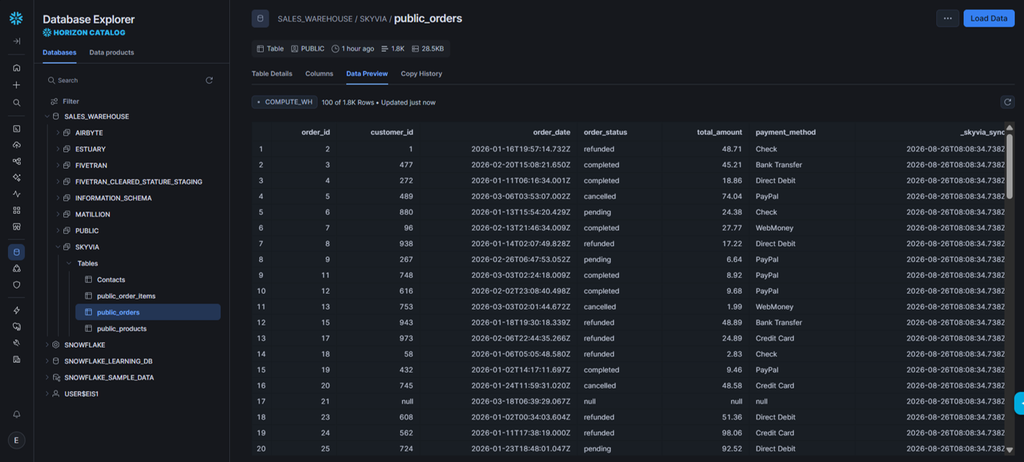The image size is (1024, 462).
Task: Refresh the database tree list
Action: [x=209, y=80]
